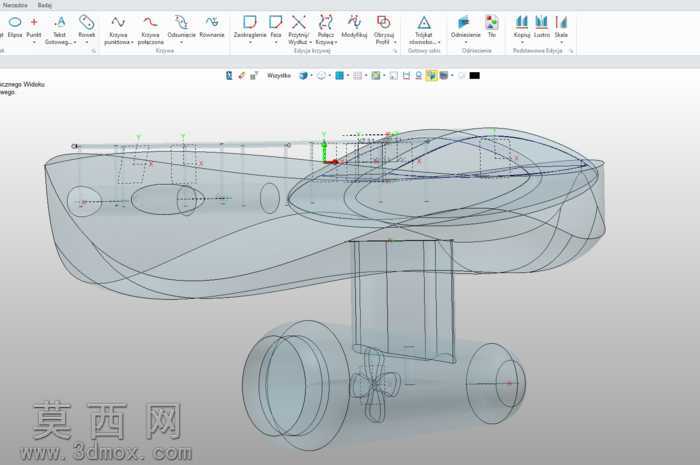Expand the Zaokrąglenie dropdown arrow
Image resolution: width=700 pixels, height=465 pixels.
pyautogui.click(x=250, y=42)
